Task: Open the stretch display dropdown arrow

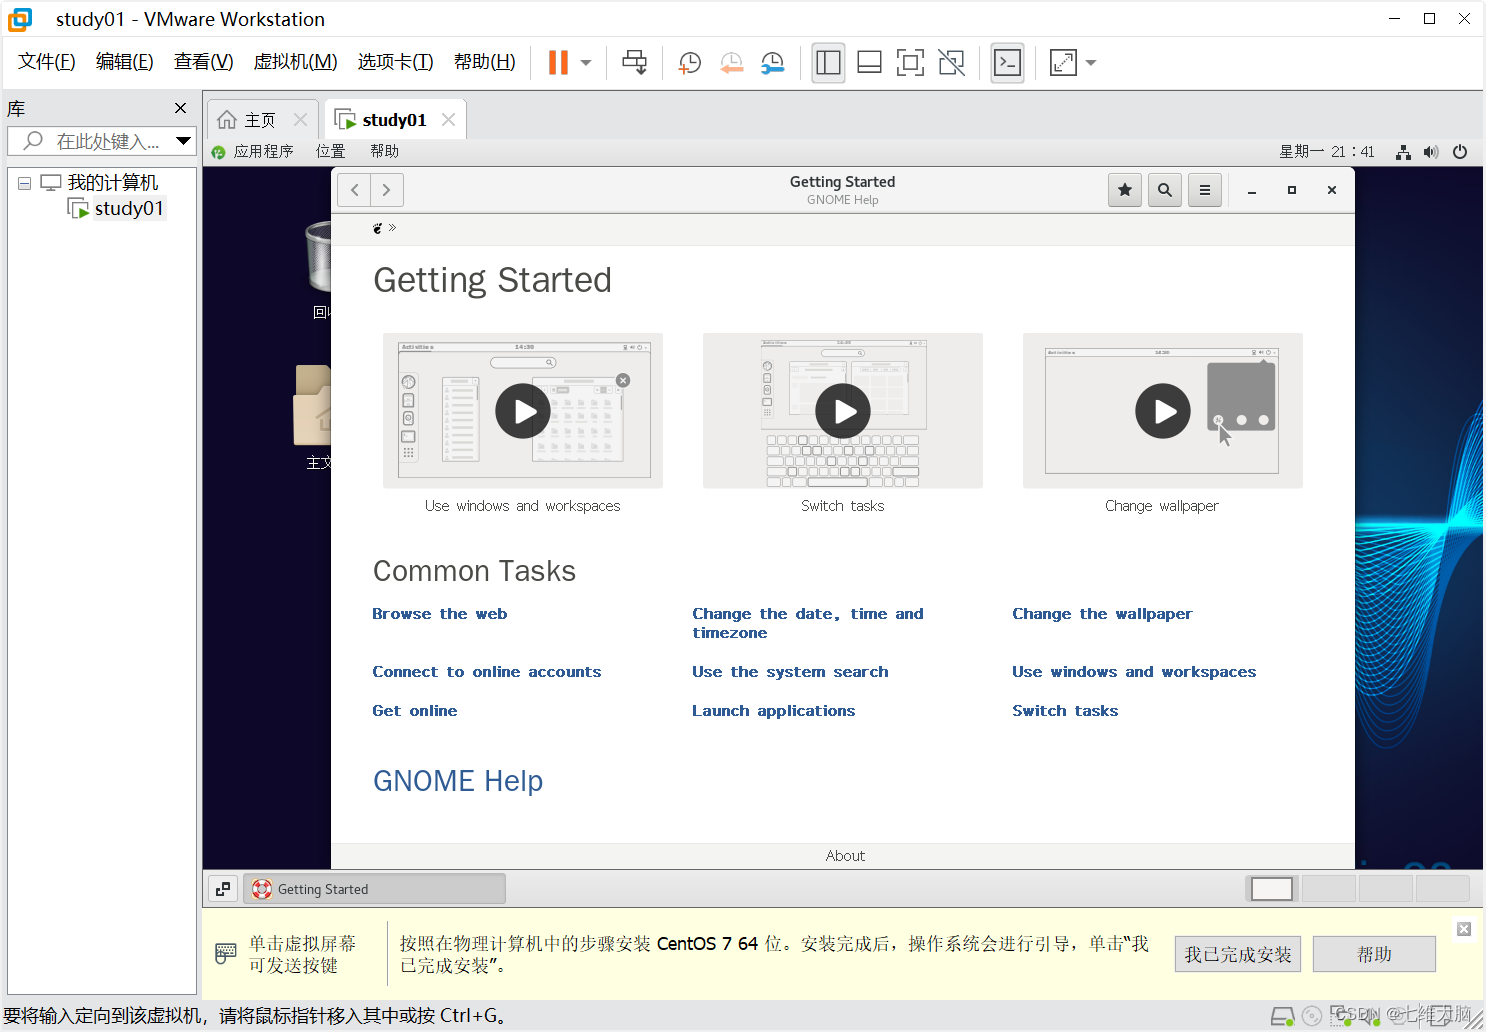Action: click(x=1091, y=63)
